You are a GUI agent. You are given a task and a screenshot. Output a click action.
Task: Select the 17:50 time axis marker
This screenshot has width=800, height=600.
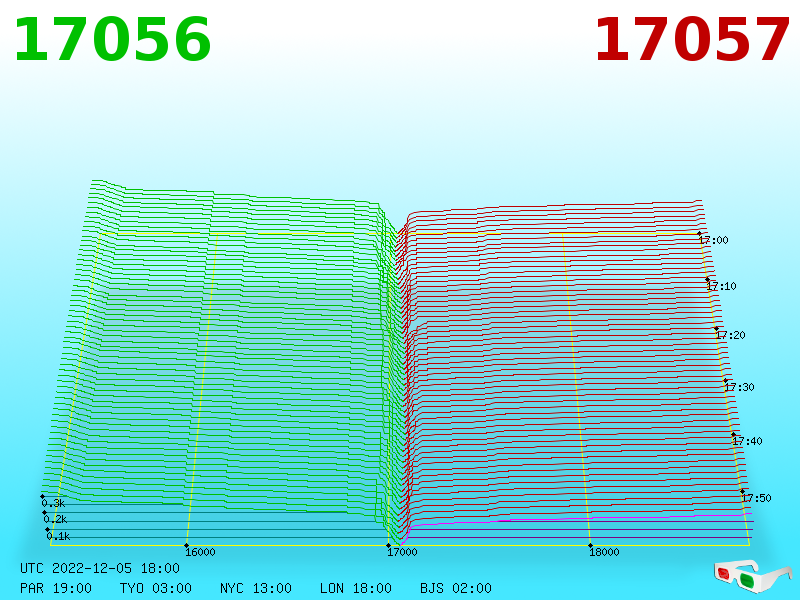click(x=756, y=498)
